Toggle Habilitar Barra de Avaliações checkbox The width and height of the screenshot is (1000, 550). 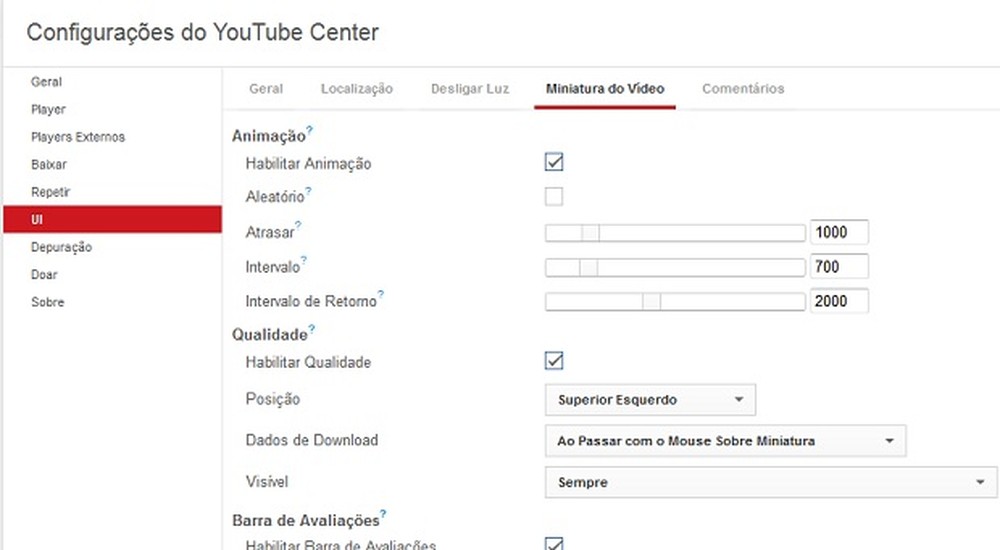(554, 544)
